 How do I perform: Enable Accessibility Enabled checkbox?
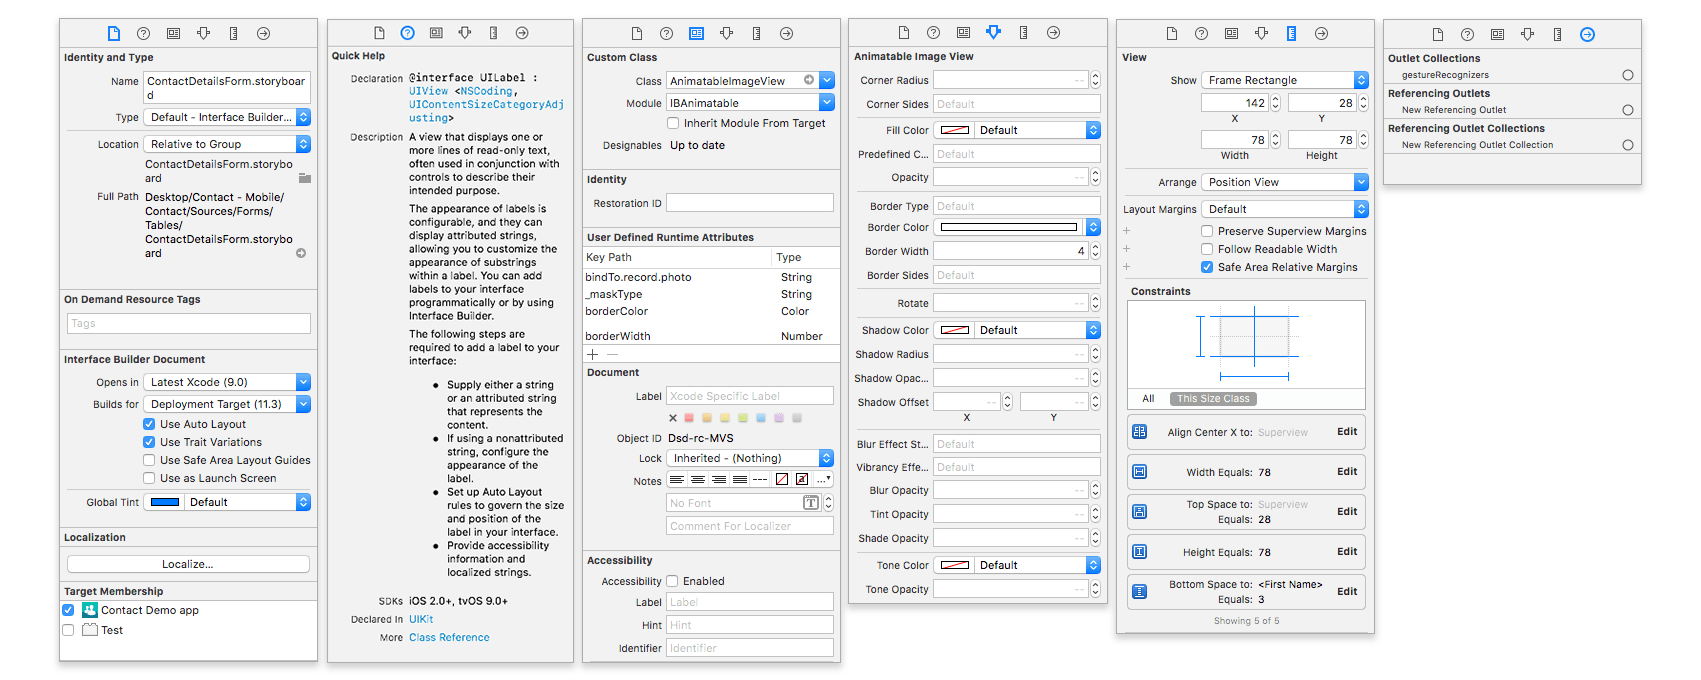[673, 581]
